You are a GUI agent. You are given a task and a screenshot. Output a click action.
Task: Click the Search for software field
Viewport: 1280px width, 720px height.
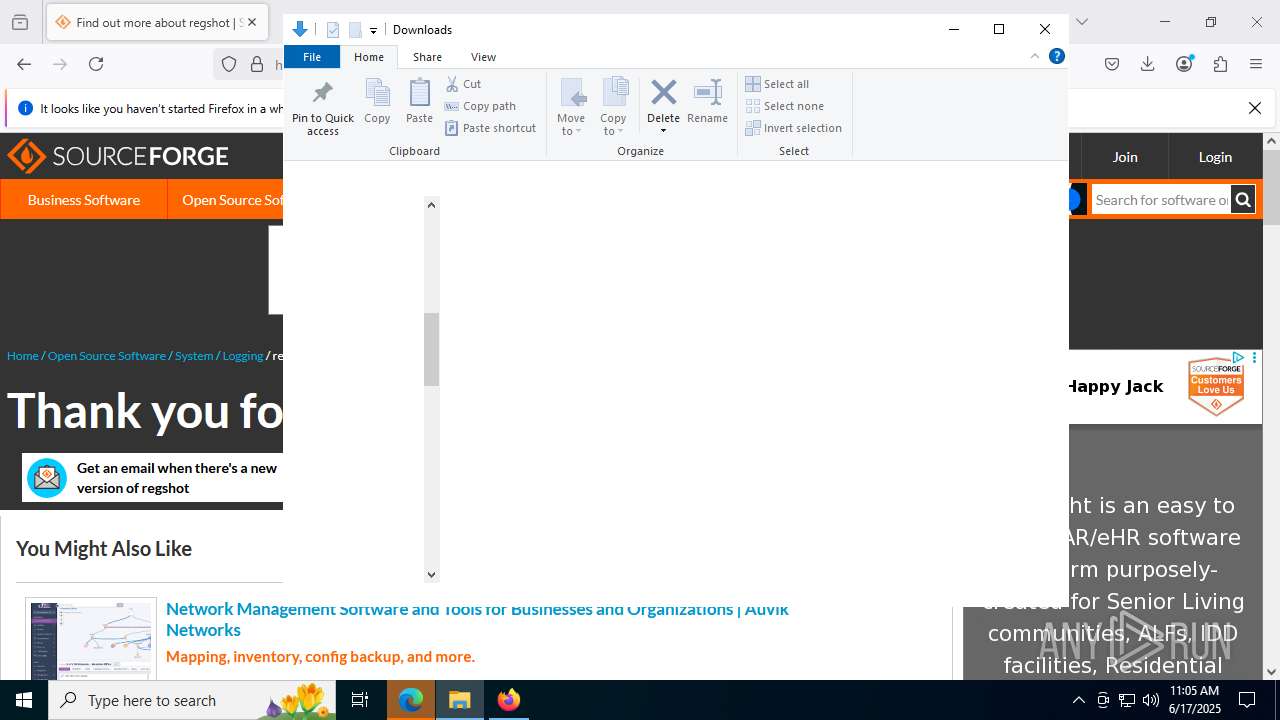[x=1161, y=200]
